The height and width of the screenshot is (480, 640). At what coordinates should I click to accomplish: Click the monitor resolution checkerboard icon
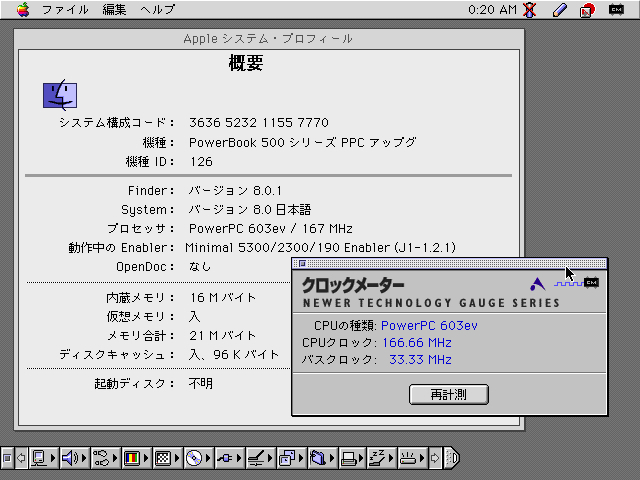click(x=163, y=458)
